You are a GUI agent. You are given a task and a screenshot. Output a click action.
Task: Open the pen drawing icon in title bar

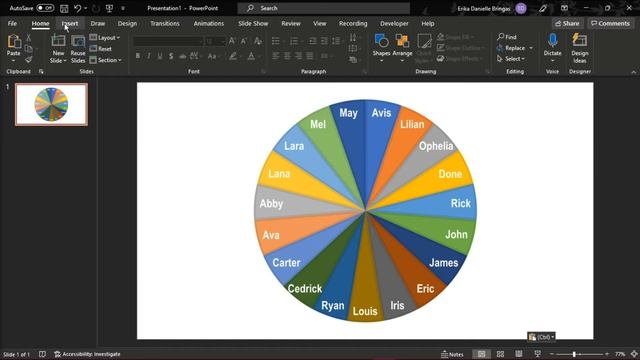tap(543, 8)
